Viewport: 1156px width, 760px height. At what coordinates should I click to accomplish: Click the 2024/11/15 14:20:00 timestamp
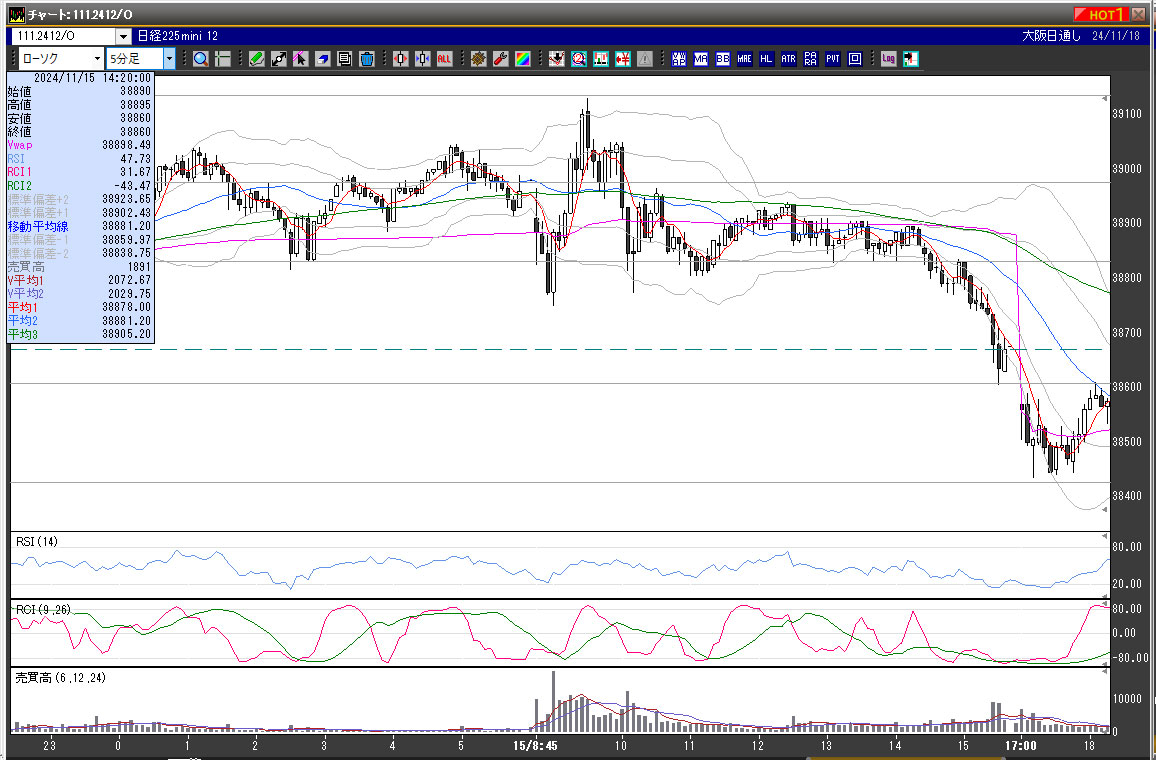coord(92,77)
